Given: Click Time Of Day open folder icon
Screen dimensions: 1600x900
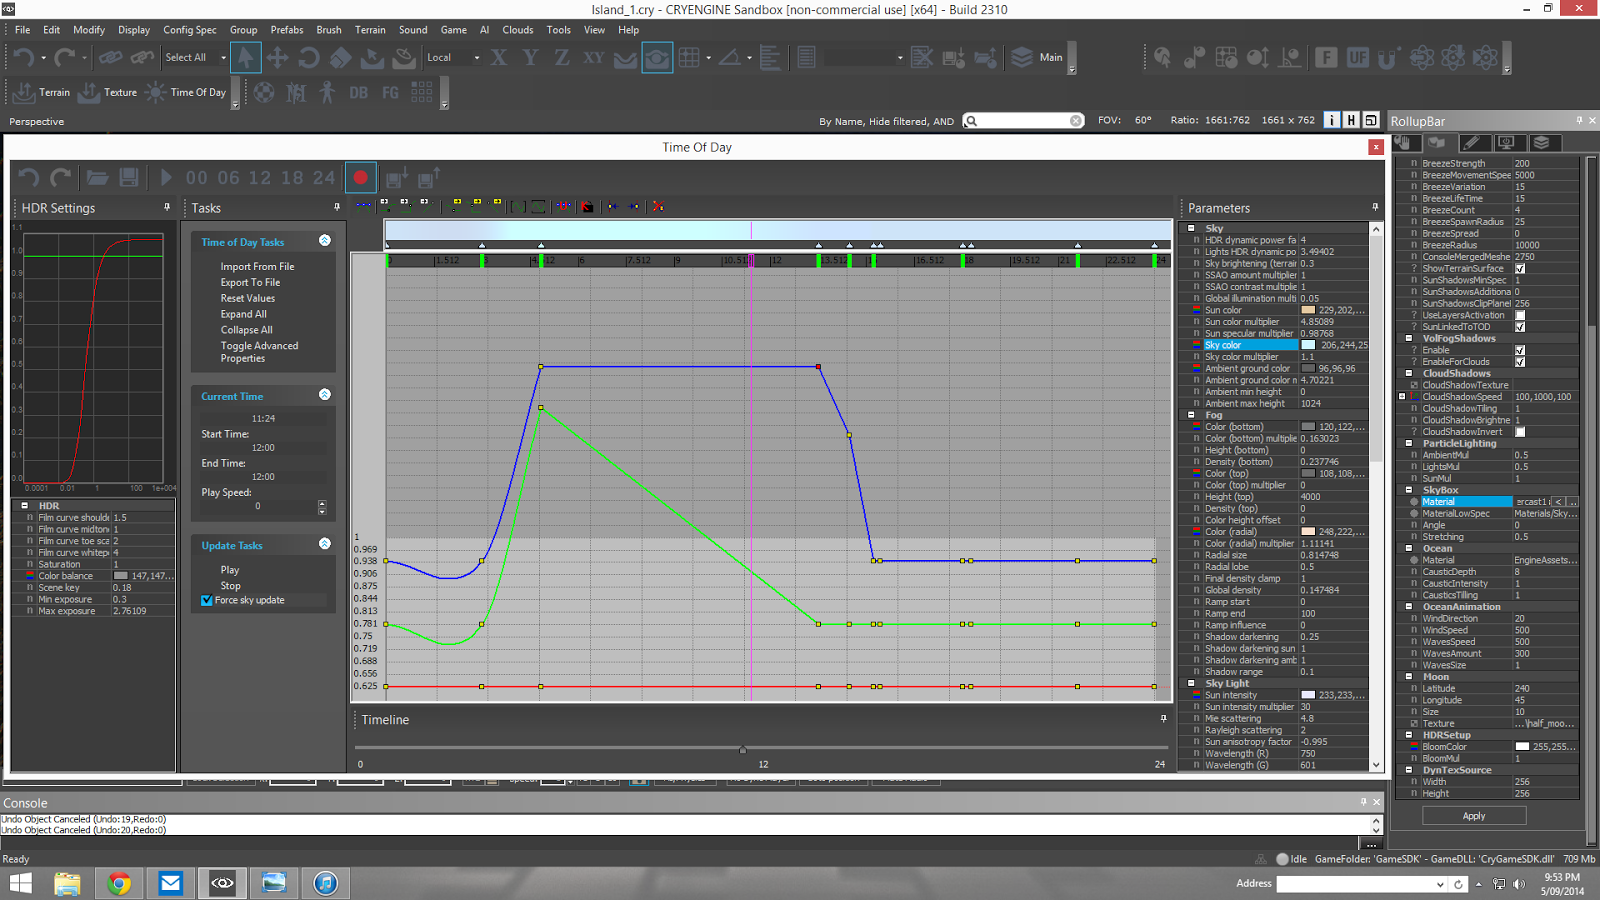Looking at the screenshot, I should 97,178.
